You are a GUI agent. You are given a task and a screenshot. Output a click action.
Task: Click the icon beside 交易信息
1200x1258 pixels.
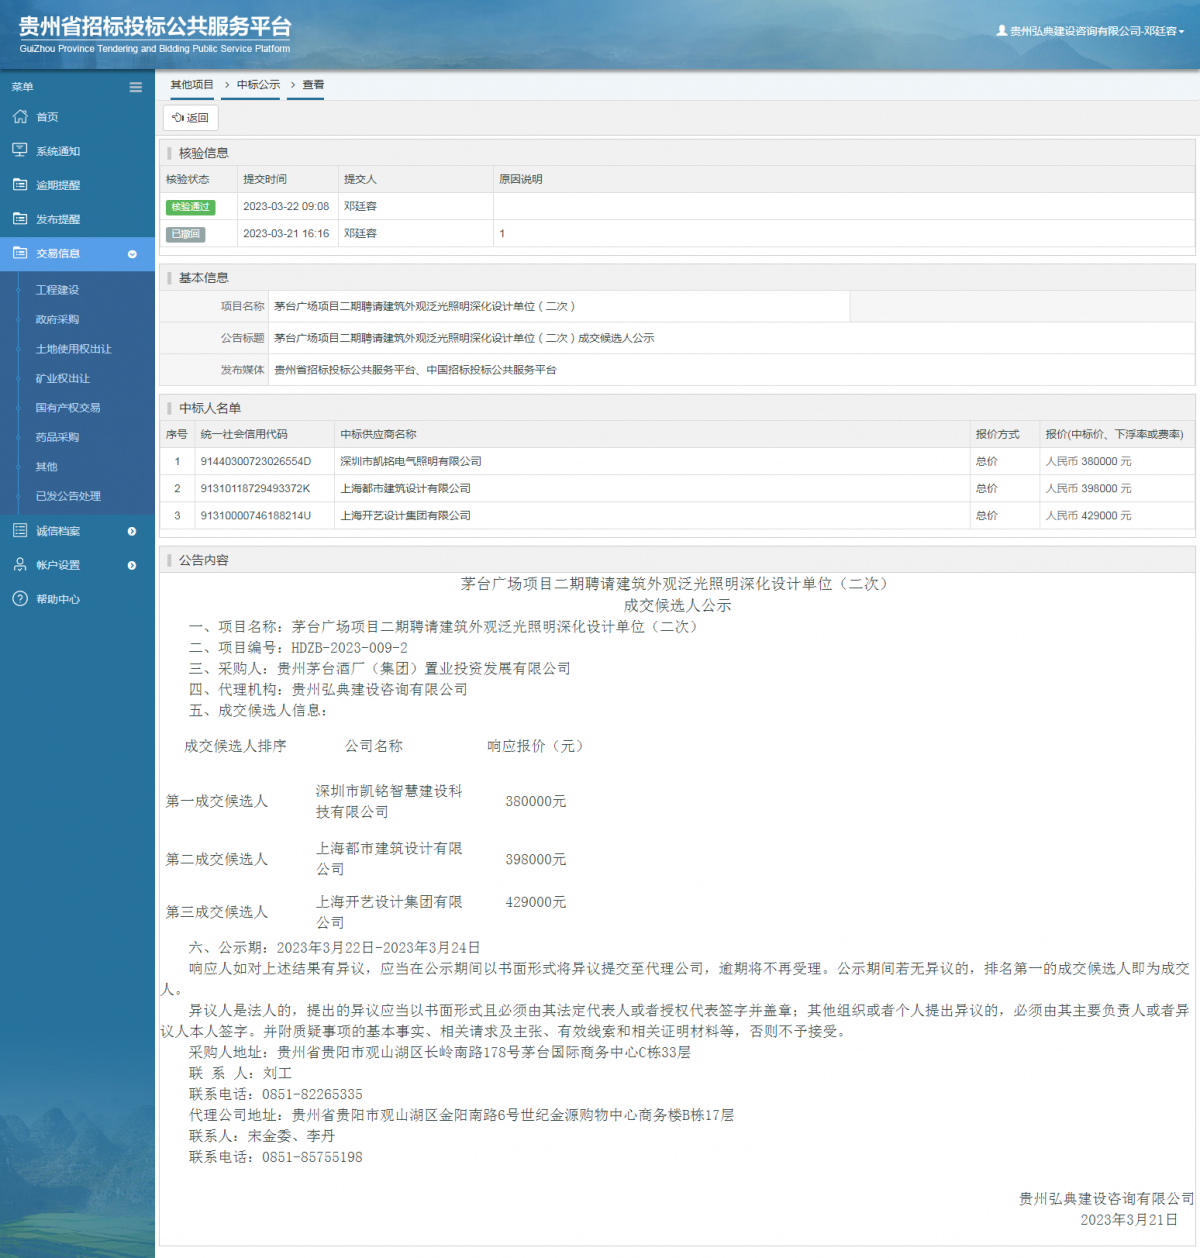click(20, 253)
